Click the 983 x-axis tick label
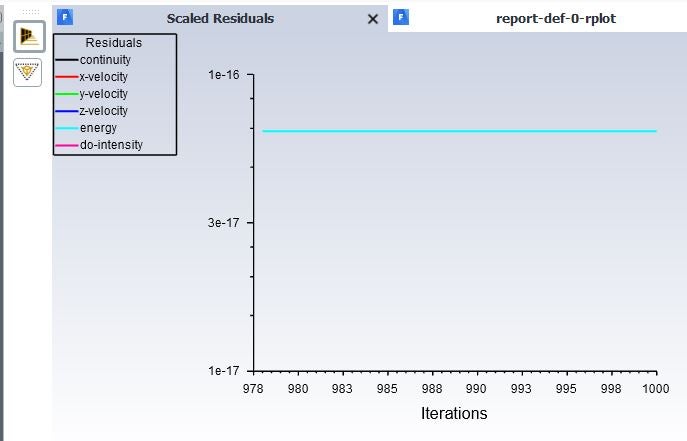Viewport: 687px width, 441px height. pyautogui.click(x=342, y=389)
